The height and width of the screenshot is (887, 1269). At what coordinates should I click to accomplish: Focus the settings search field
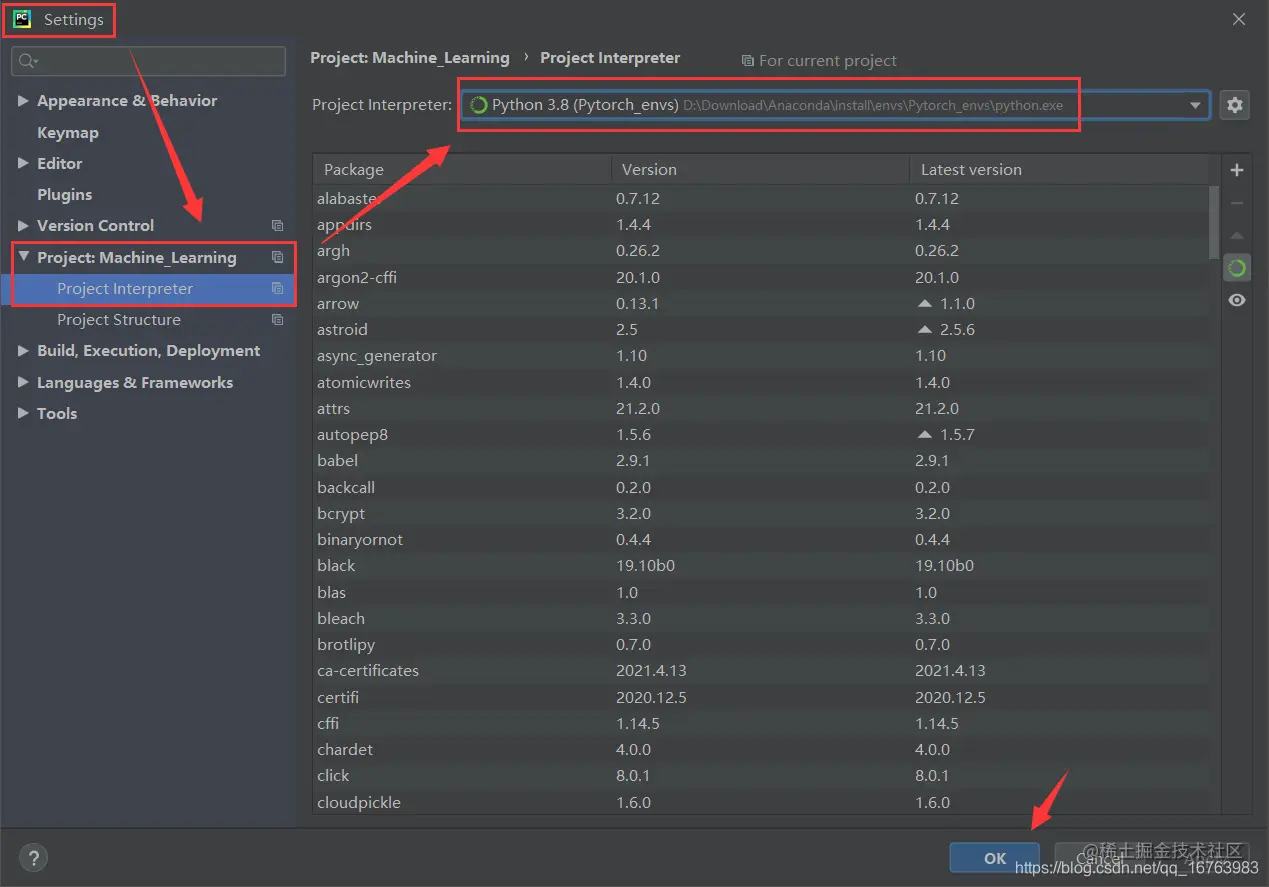point(148,62)
